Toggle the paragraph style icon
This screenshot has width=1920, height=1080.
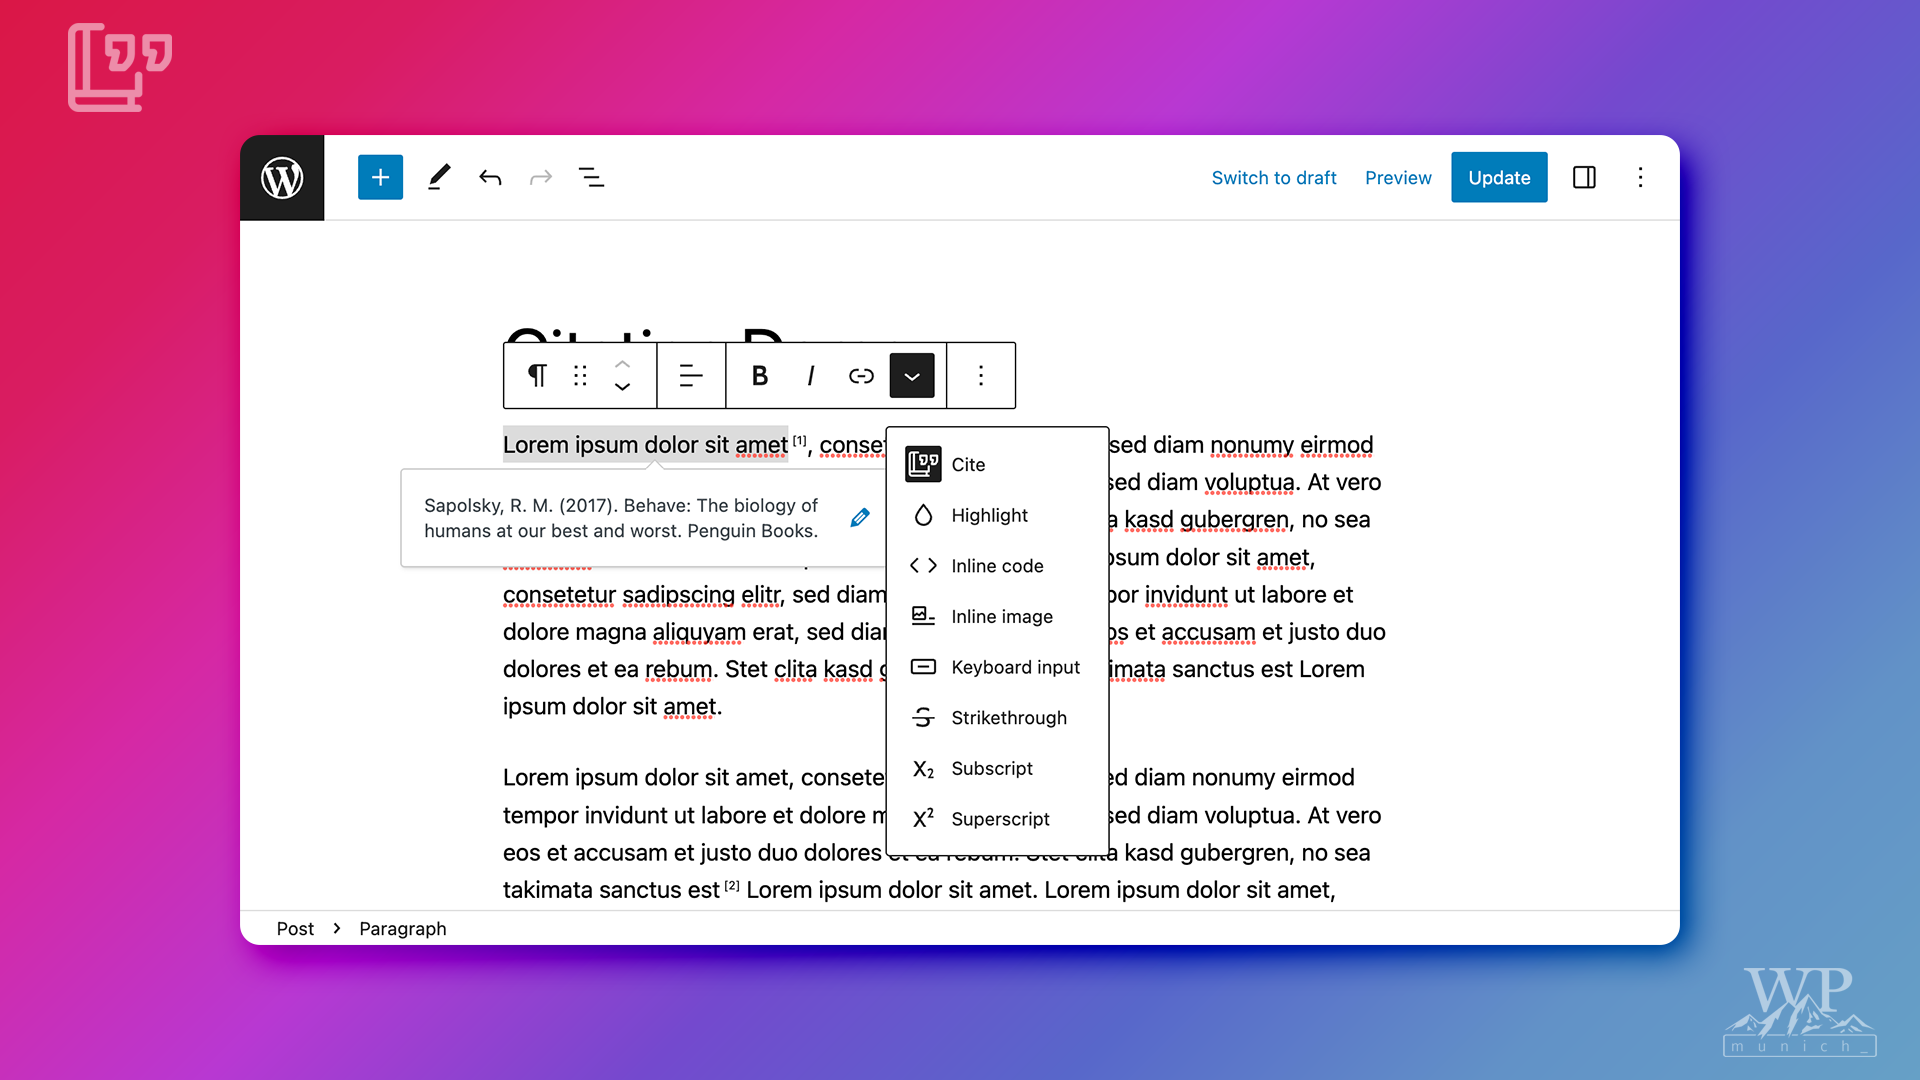pyautogui.click(x=535, y=375)
